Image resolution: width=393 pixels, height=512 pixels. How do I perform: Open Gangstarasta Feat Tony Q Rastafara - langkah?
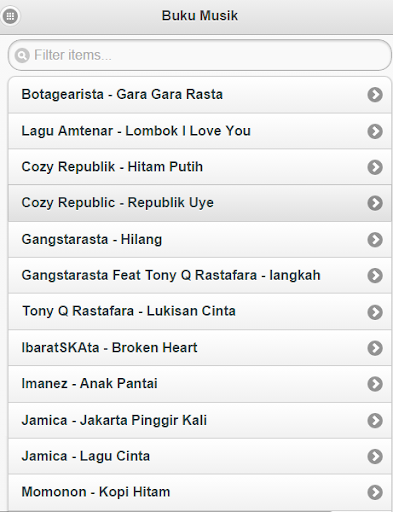coord(200,276)
